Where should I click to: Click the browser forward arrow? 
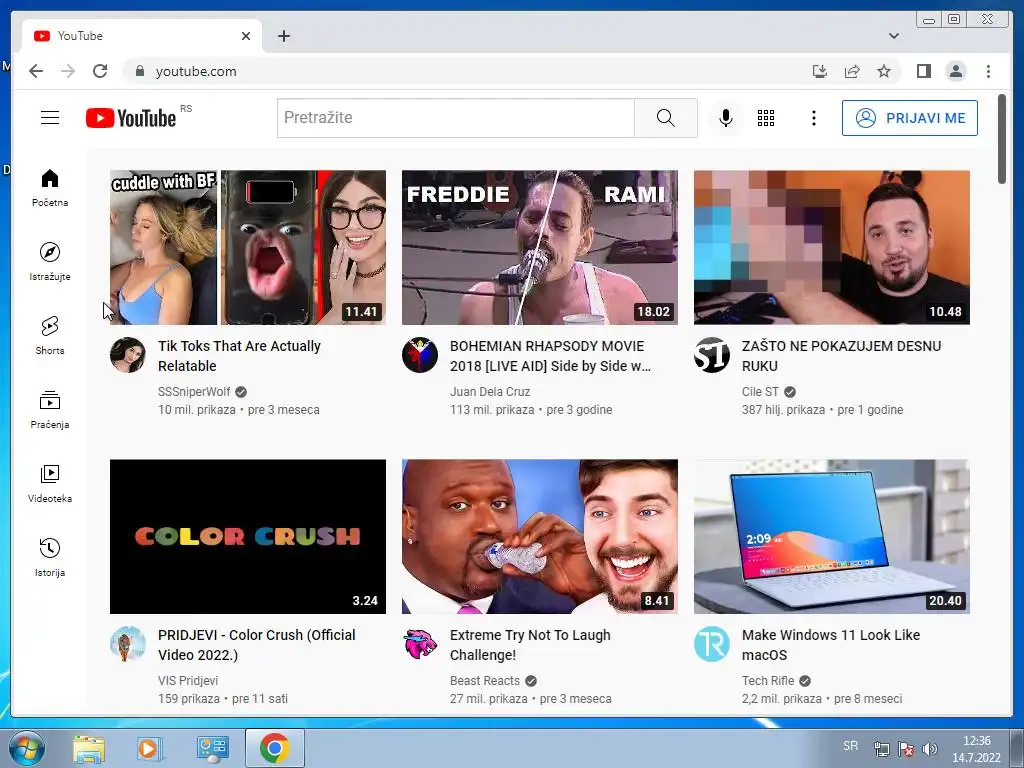coord(68,71)
